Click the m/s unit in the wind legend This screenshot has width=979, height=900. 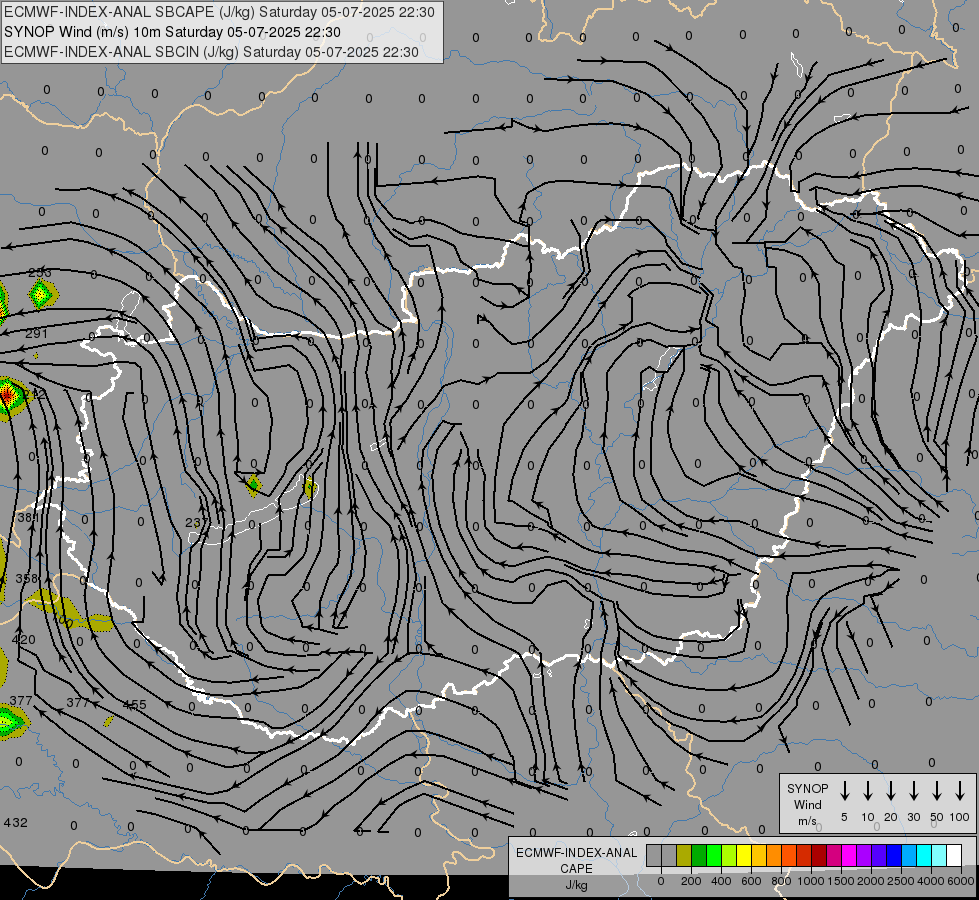coord(807,821)
